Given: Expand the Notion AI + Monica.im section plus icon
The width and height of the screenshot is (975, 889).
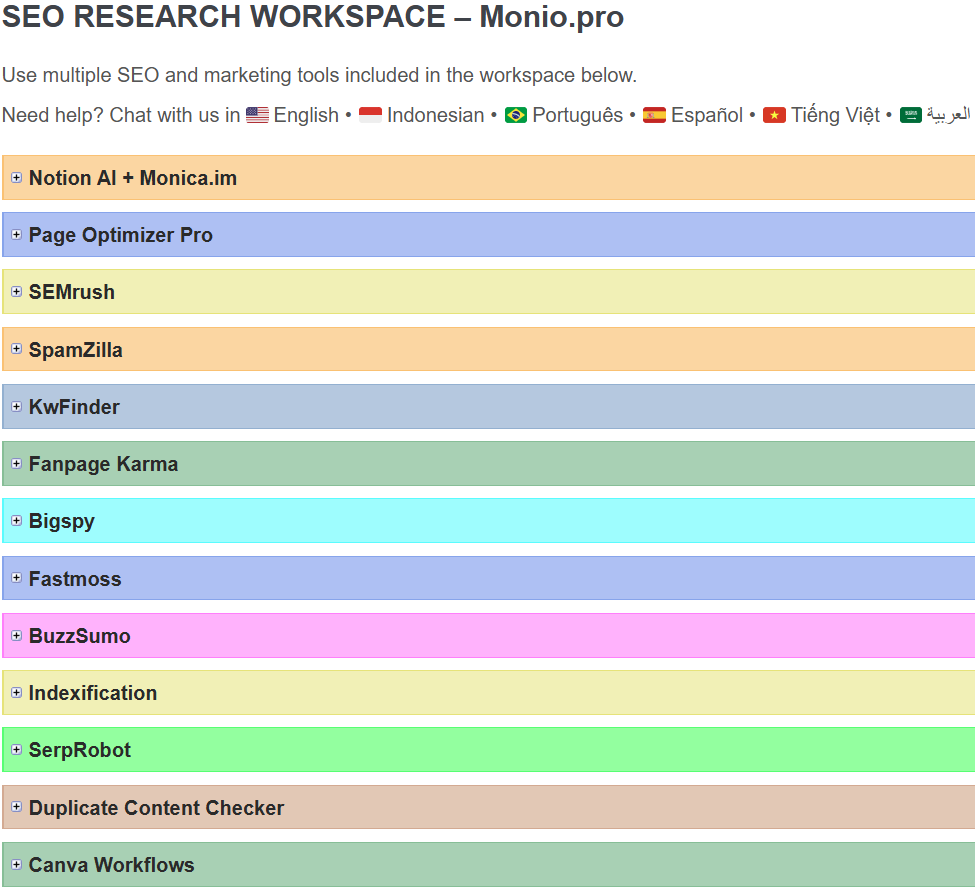Looking at the screenshot, I should (x=17, y=178).
